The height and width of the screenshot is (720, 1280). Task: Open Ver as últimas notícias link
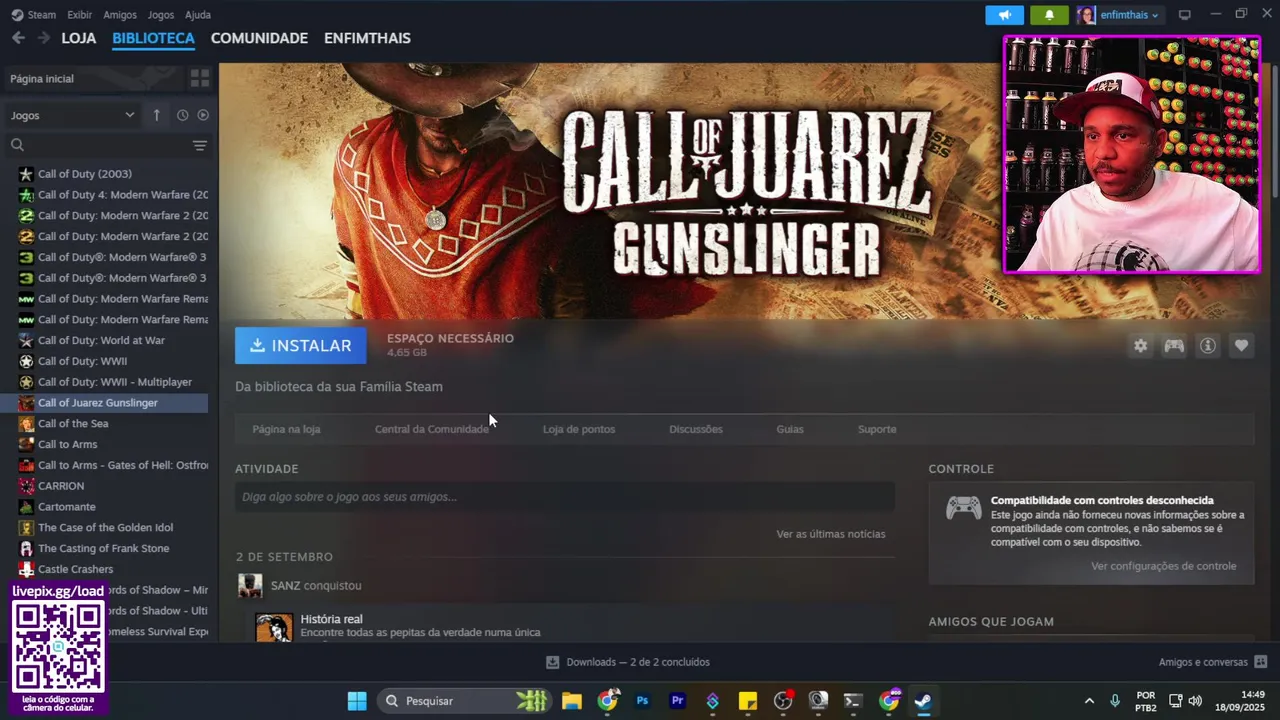coord(831,534)
